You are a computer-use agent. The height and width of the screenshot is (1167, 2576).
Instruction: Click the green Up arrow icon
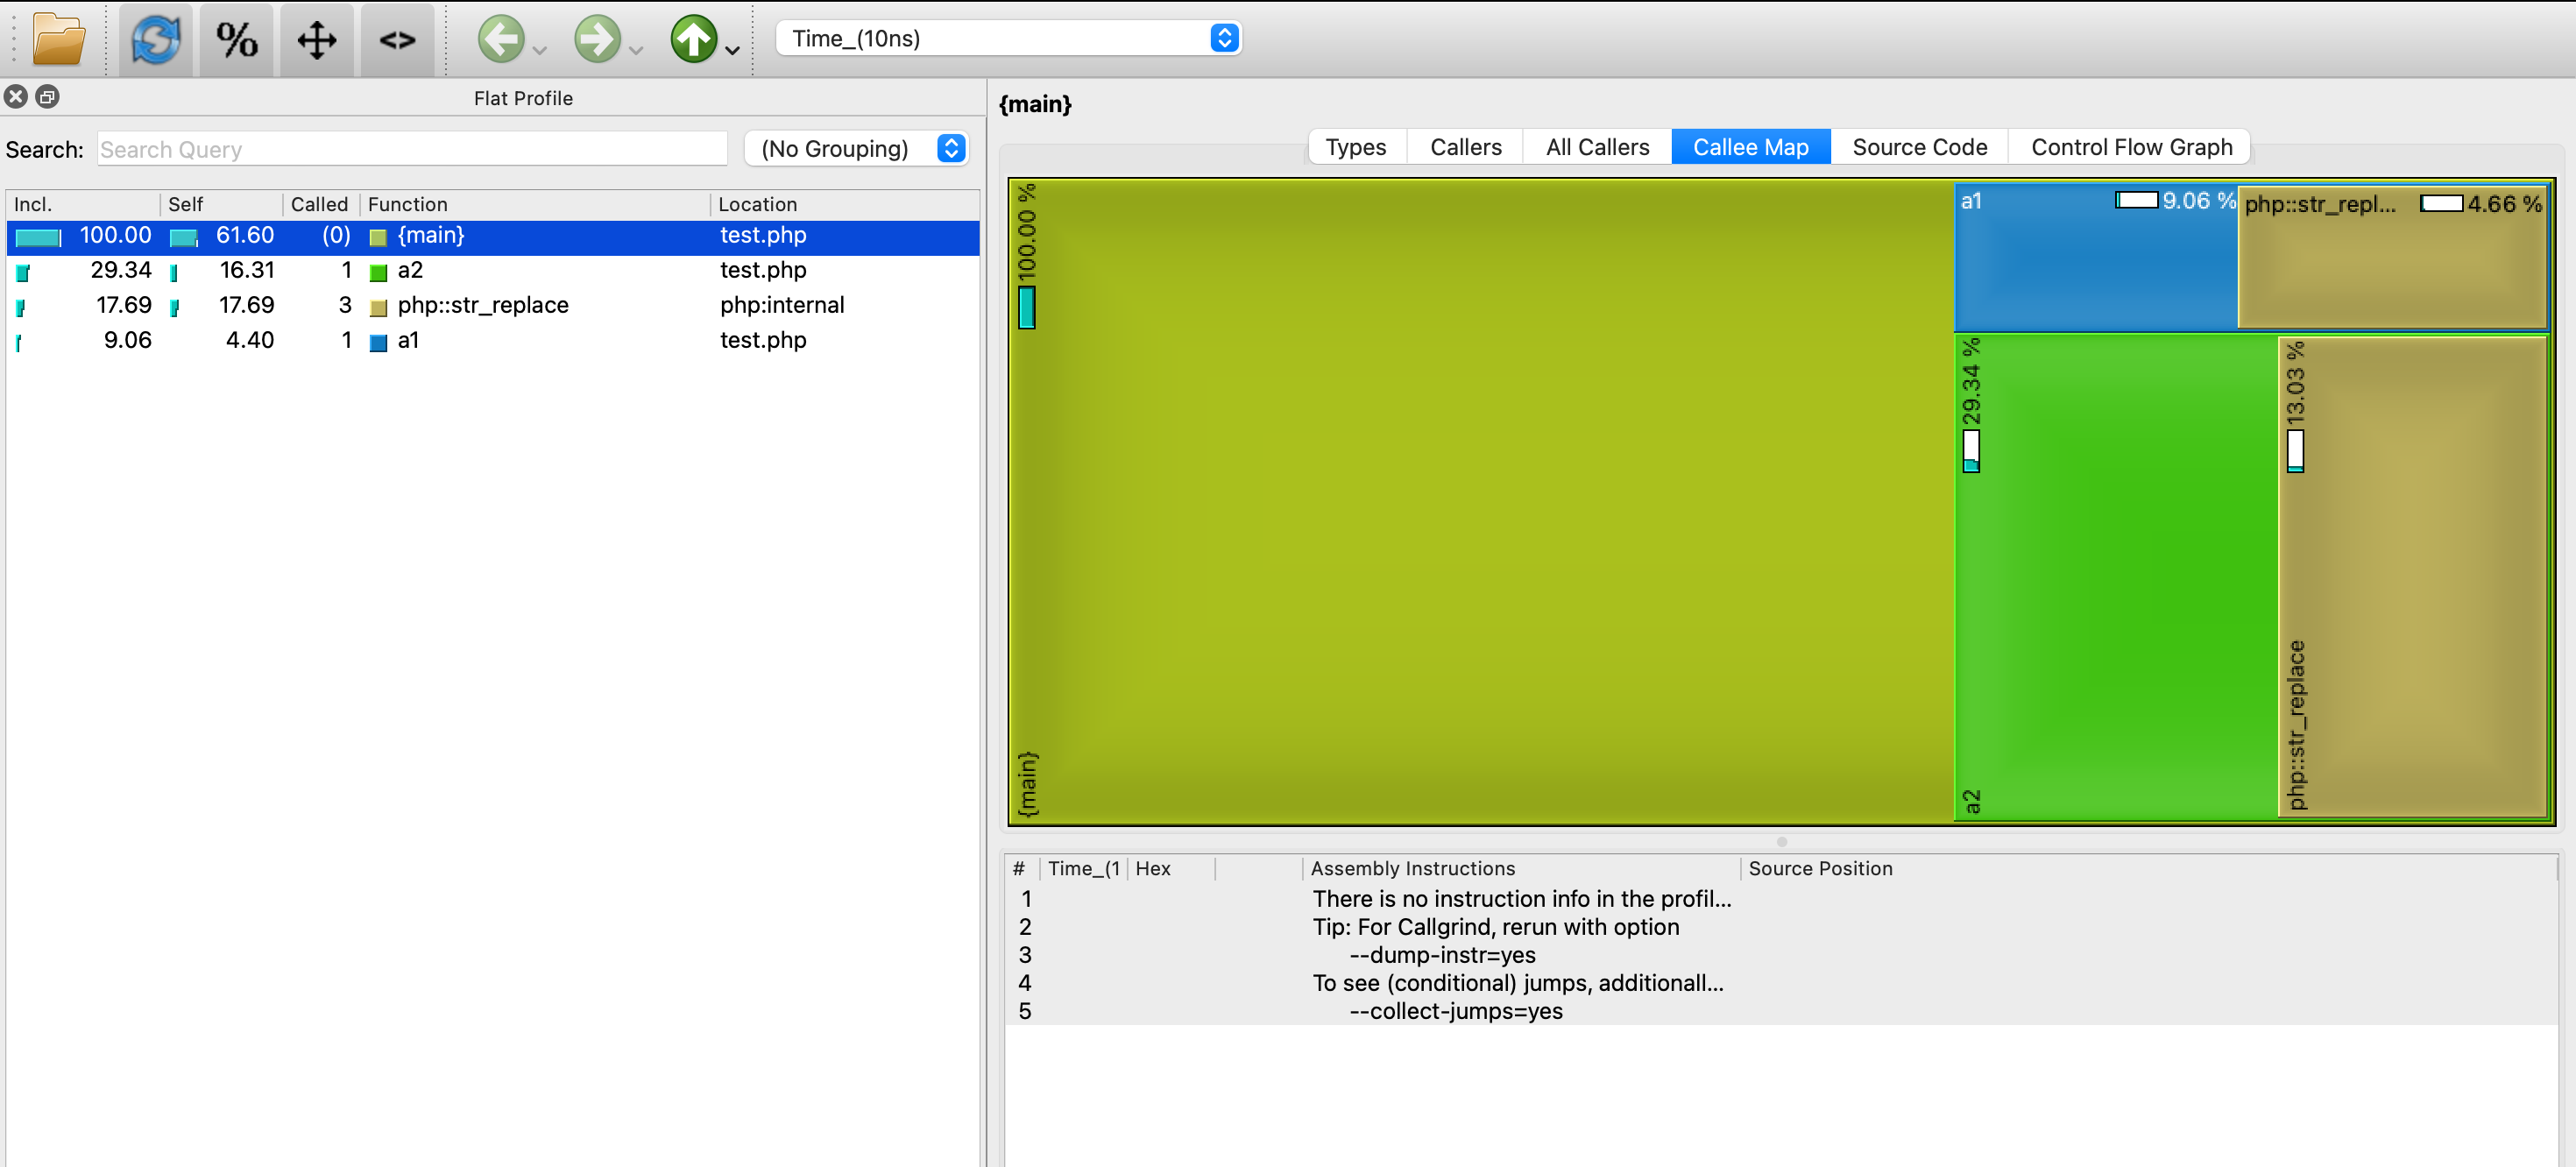[x=693, y=40]
